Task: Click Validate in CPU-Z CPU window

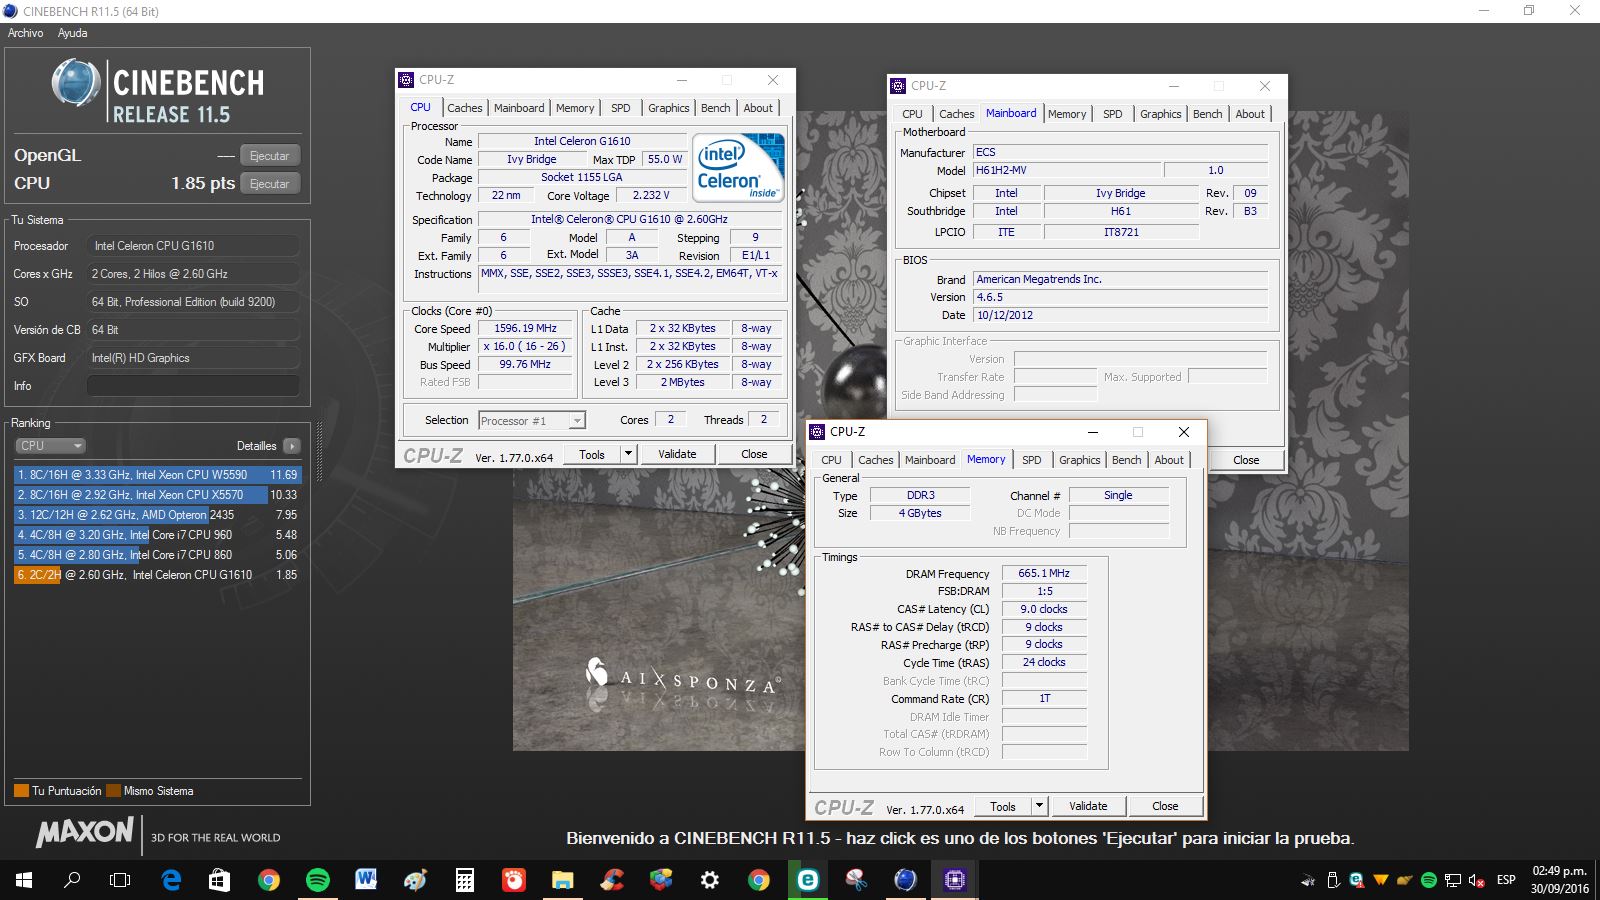Action: click(x=677, y=454)
